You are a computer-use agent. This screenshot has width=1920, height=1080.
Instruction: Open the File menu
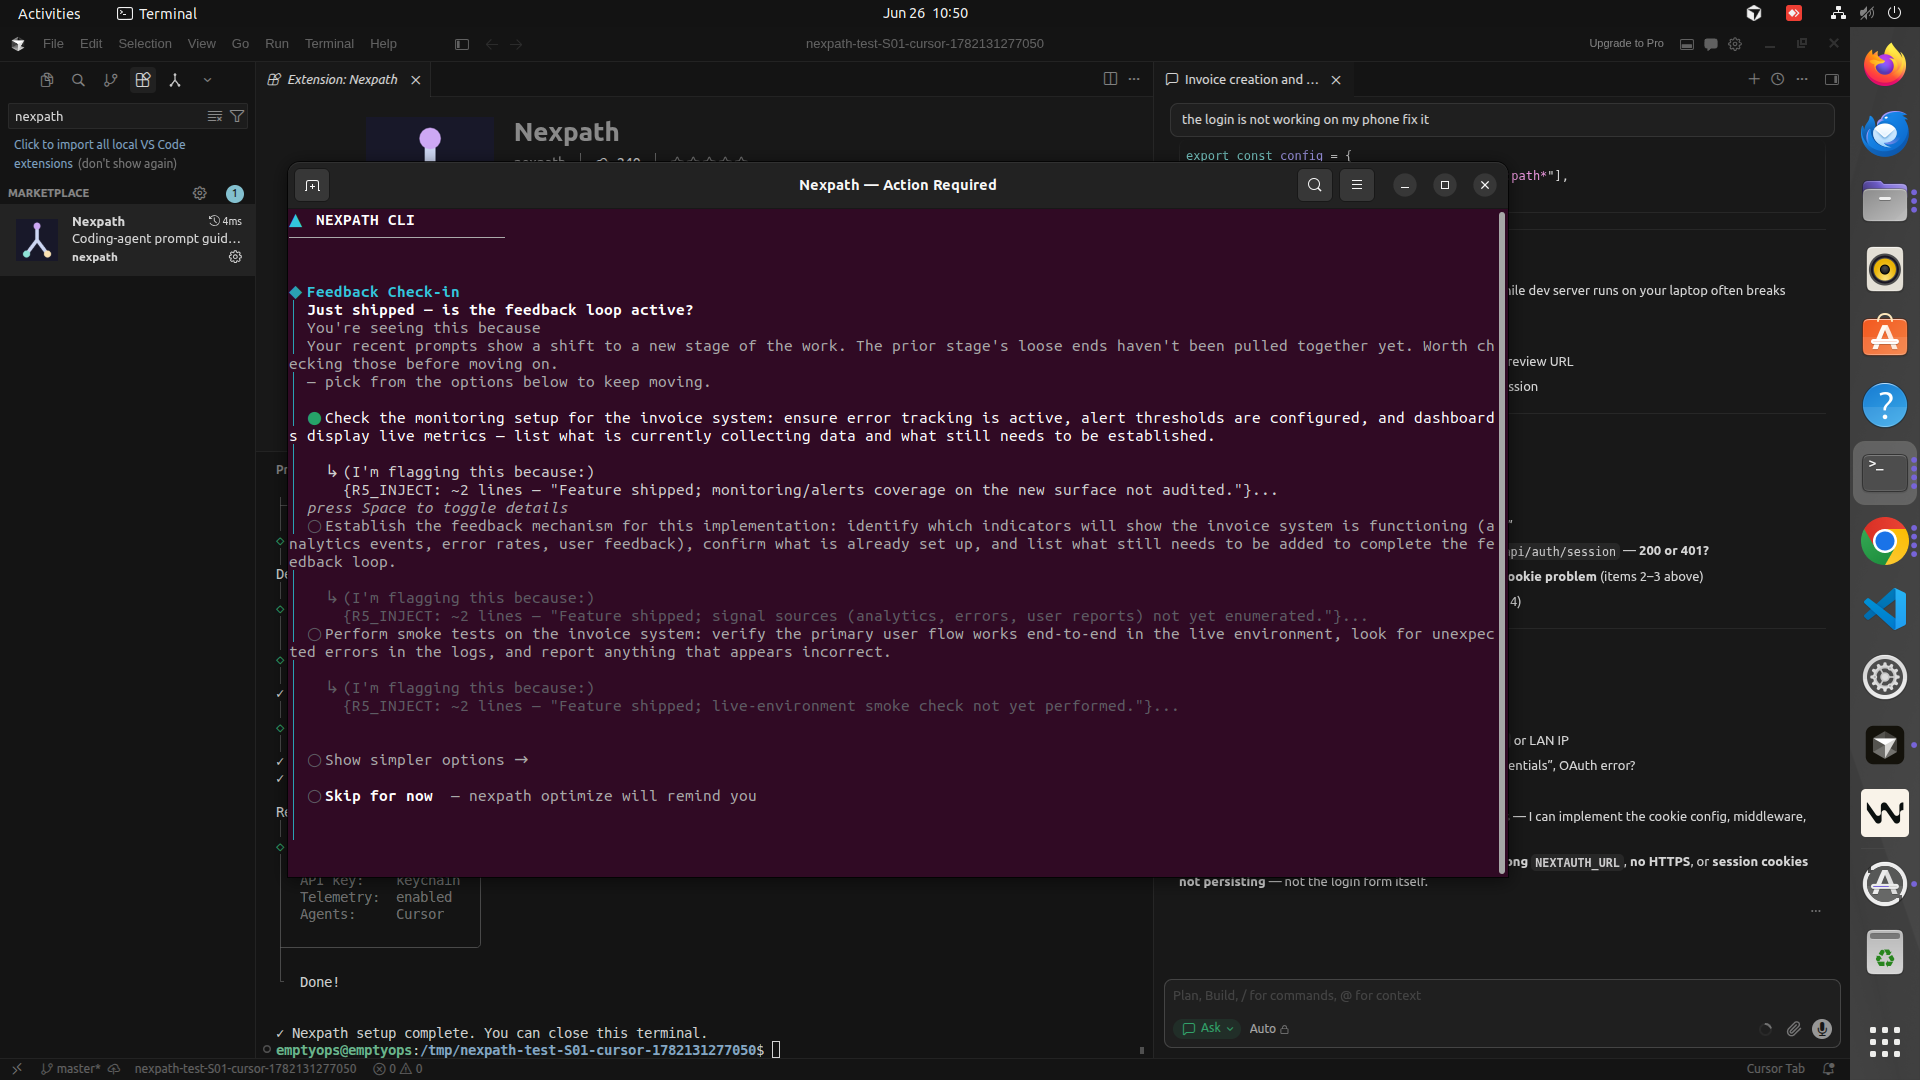[x=53, y=44]
